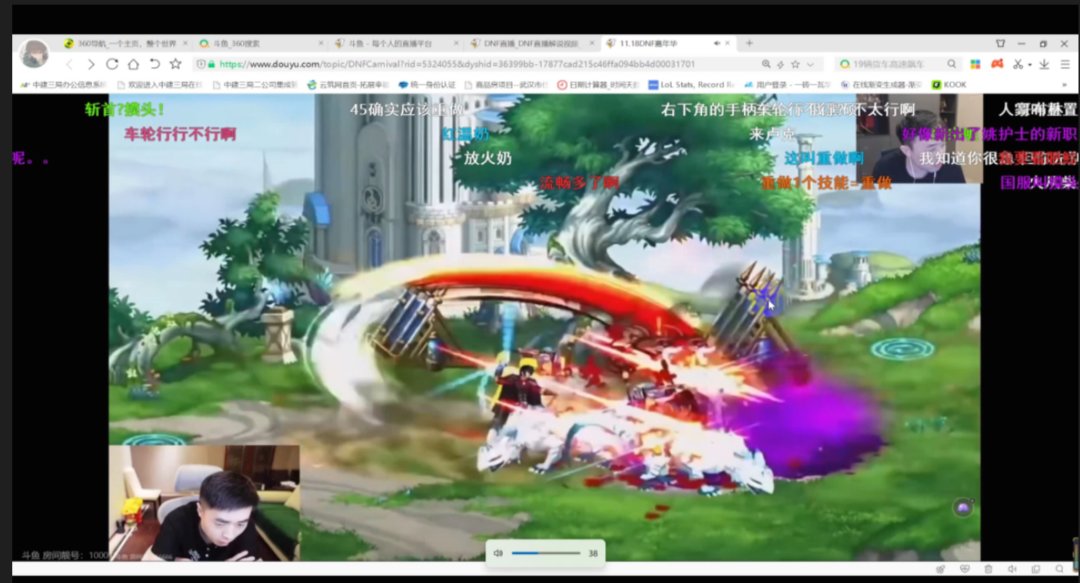Image resolution: width=1080 pixels, height=583 pixels.
Task: Expand the dropdown chevron in the address bar
Action: (x=810, y=64)
